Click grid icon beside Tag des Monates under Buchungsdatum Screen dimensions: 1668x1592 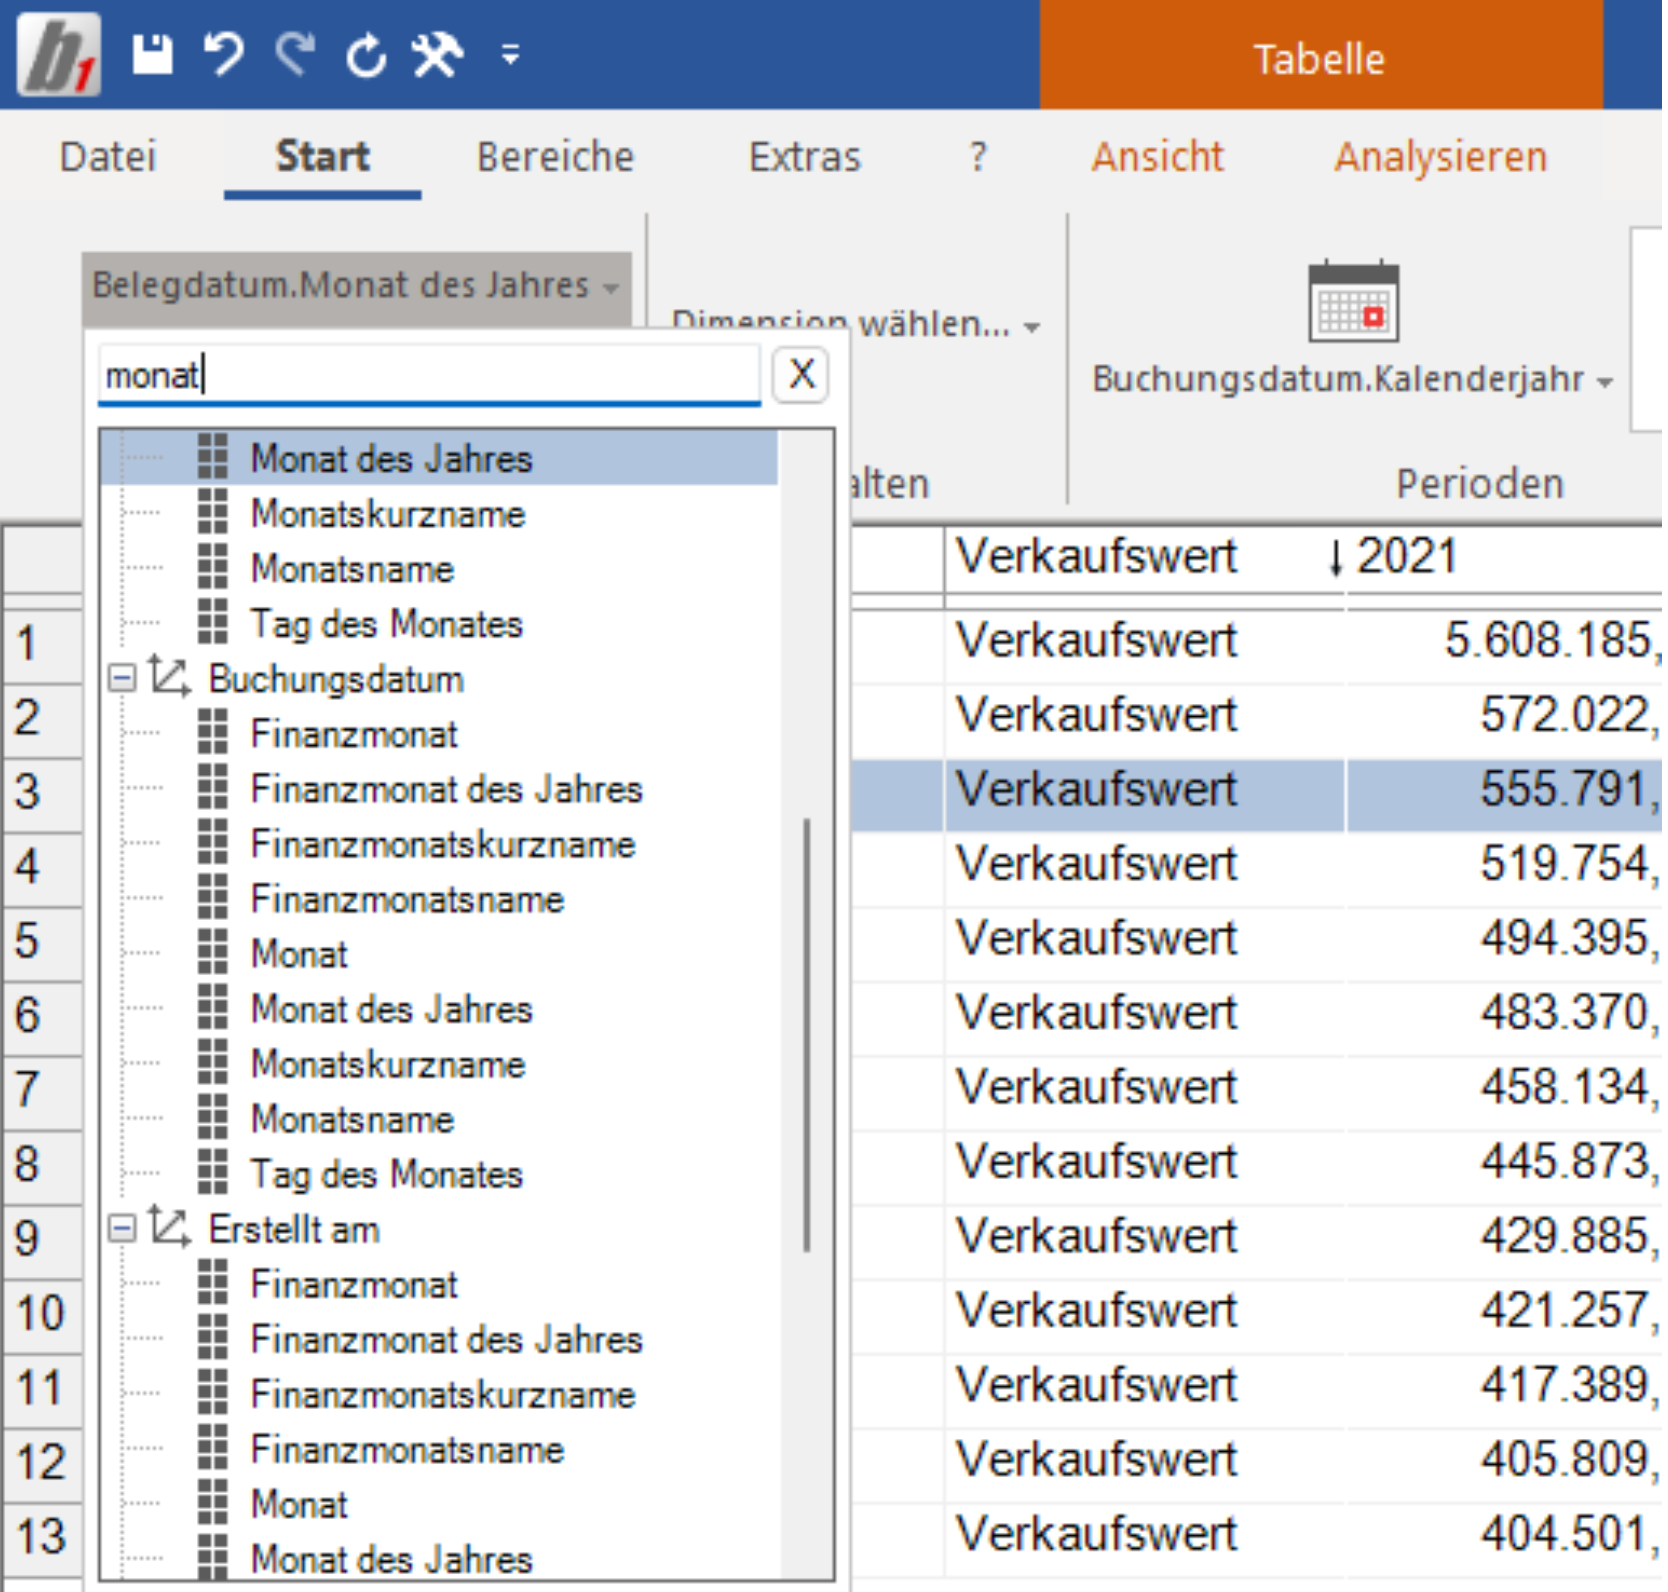[213, 1173]
